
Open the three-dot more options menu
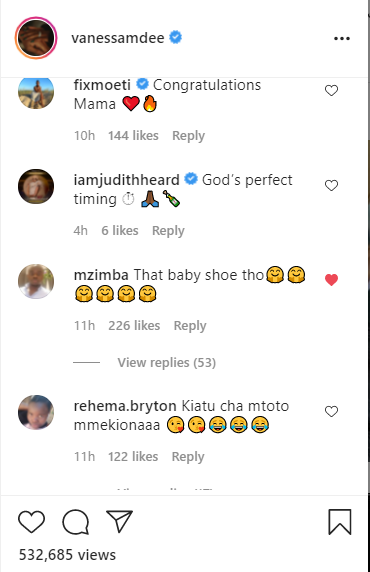(342, 38)
